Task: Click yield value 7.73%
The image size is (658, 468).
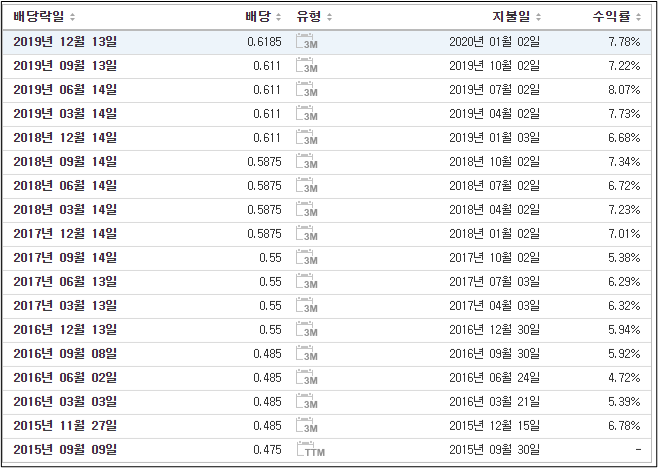Action: click(x=624, y=113)
